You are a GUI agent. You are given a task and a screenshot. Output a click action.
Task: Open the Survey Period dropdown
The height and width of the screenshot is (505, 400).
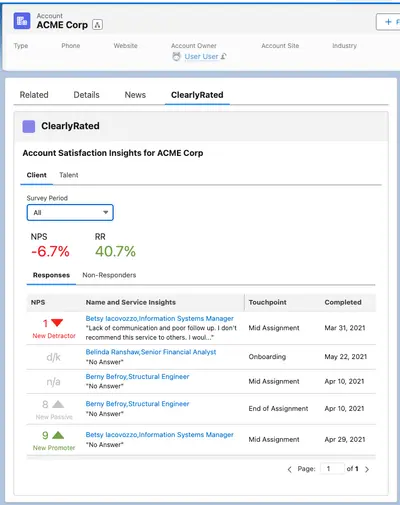(x=70, y=213)
